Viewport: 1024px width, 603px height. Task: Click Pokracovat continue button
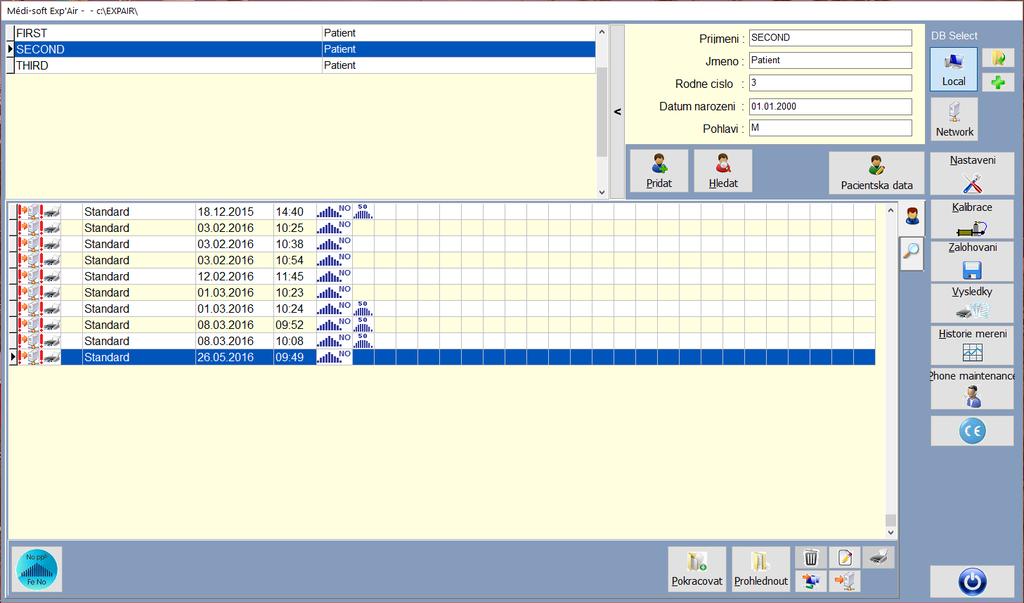697,570
